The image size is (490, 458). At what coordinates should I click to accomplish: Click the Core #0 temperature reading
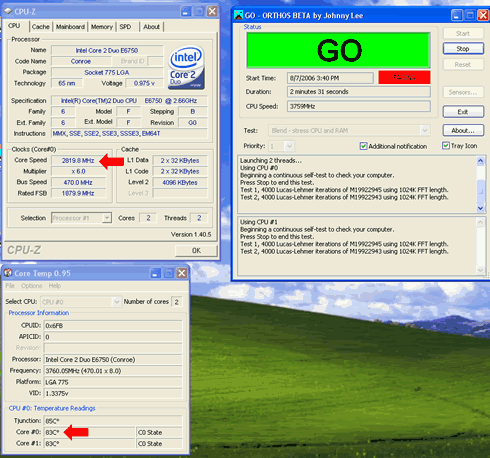[x=89, y=432]
